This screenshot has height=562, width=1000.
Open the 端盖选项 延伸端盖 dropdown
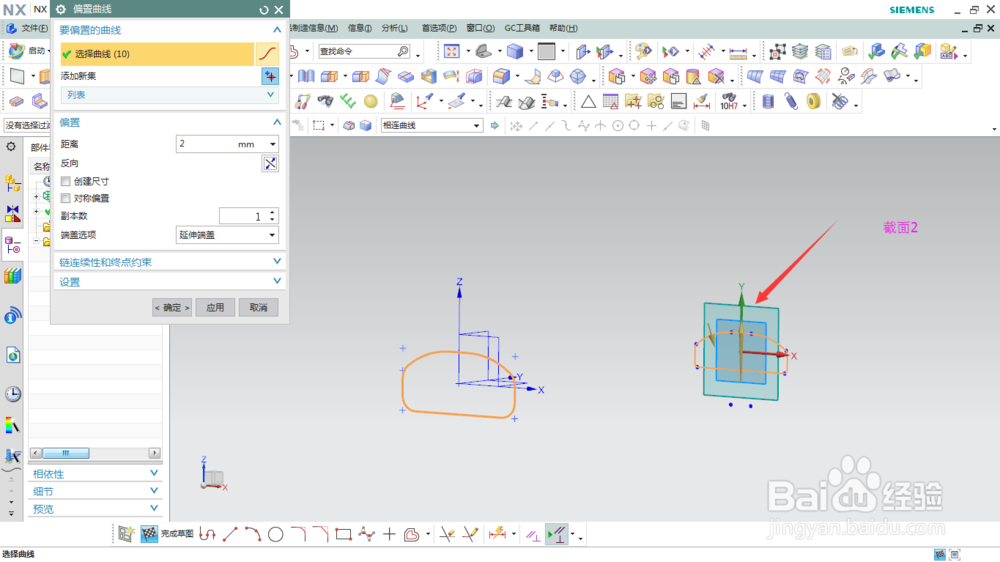pos(227,235)
